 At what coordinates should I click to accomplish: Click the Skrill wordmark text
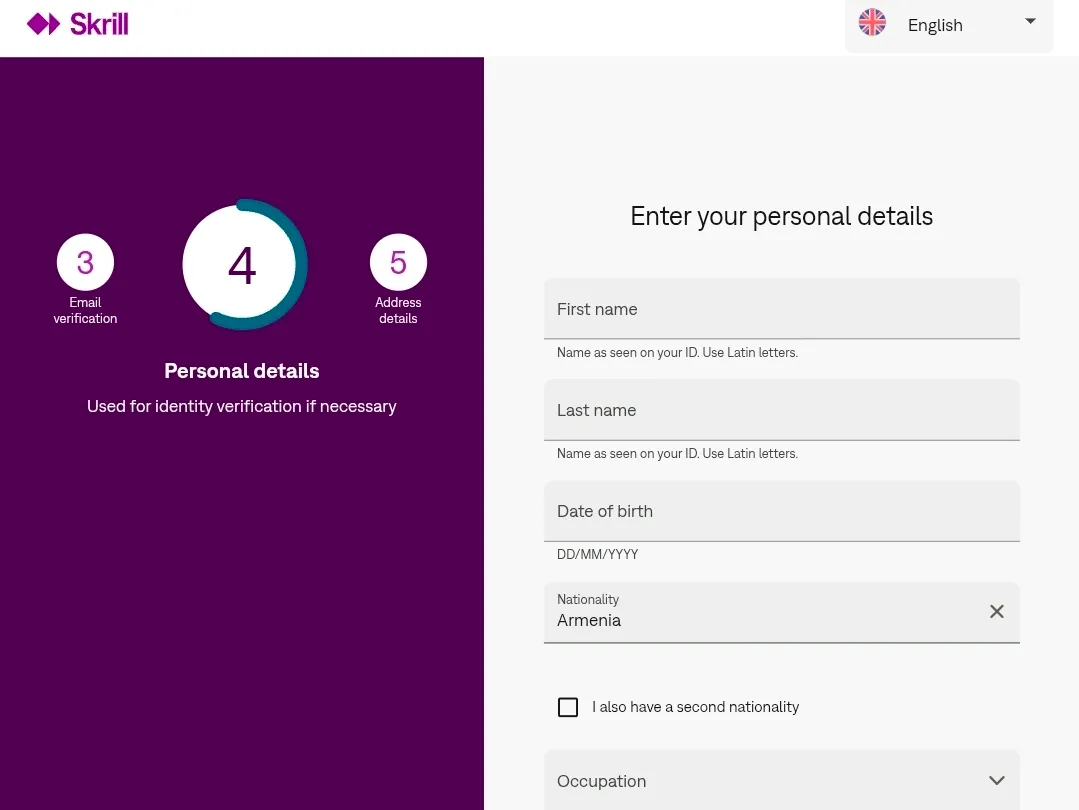(x=99, y=24)
